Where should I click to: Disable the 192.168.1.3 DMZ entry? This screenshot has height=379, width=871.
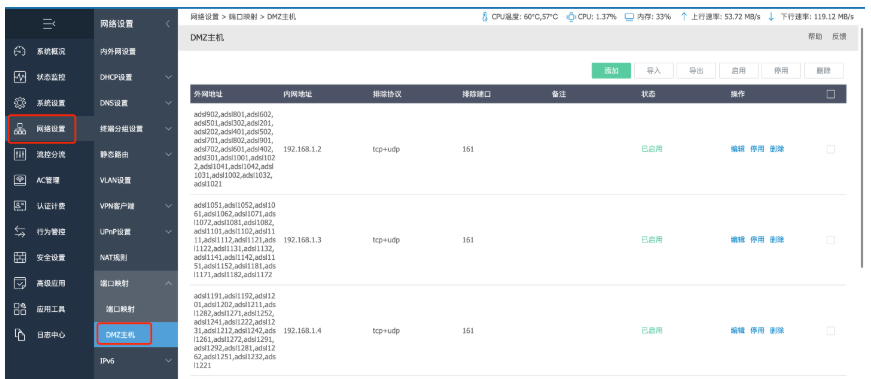click(x=757, y=240)
